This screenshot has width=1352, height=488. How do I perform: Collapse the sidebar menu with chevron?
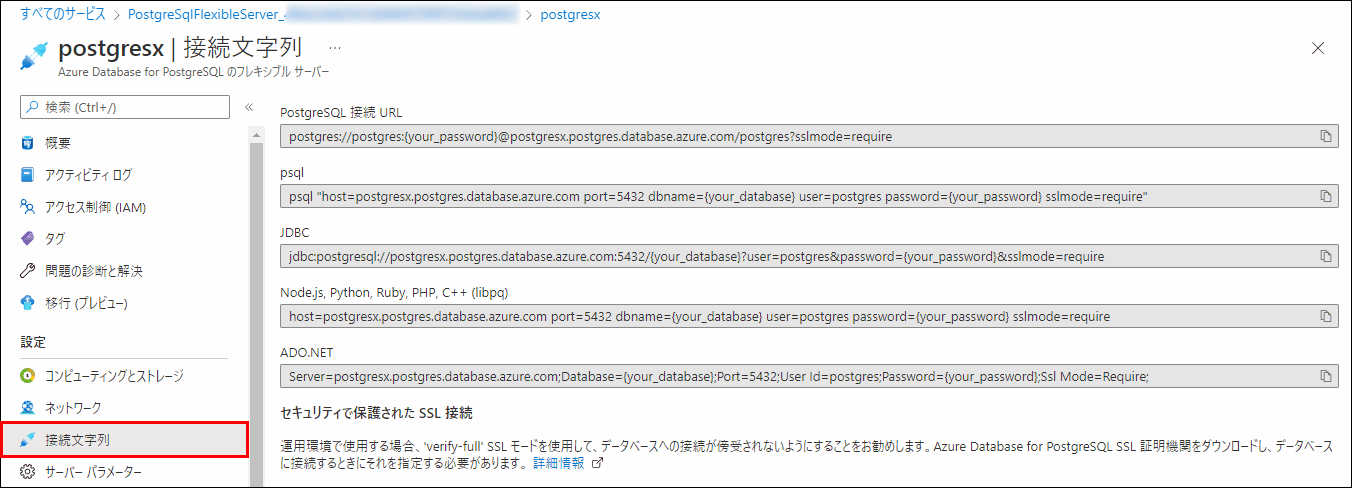point(248,107)
